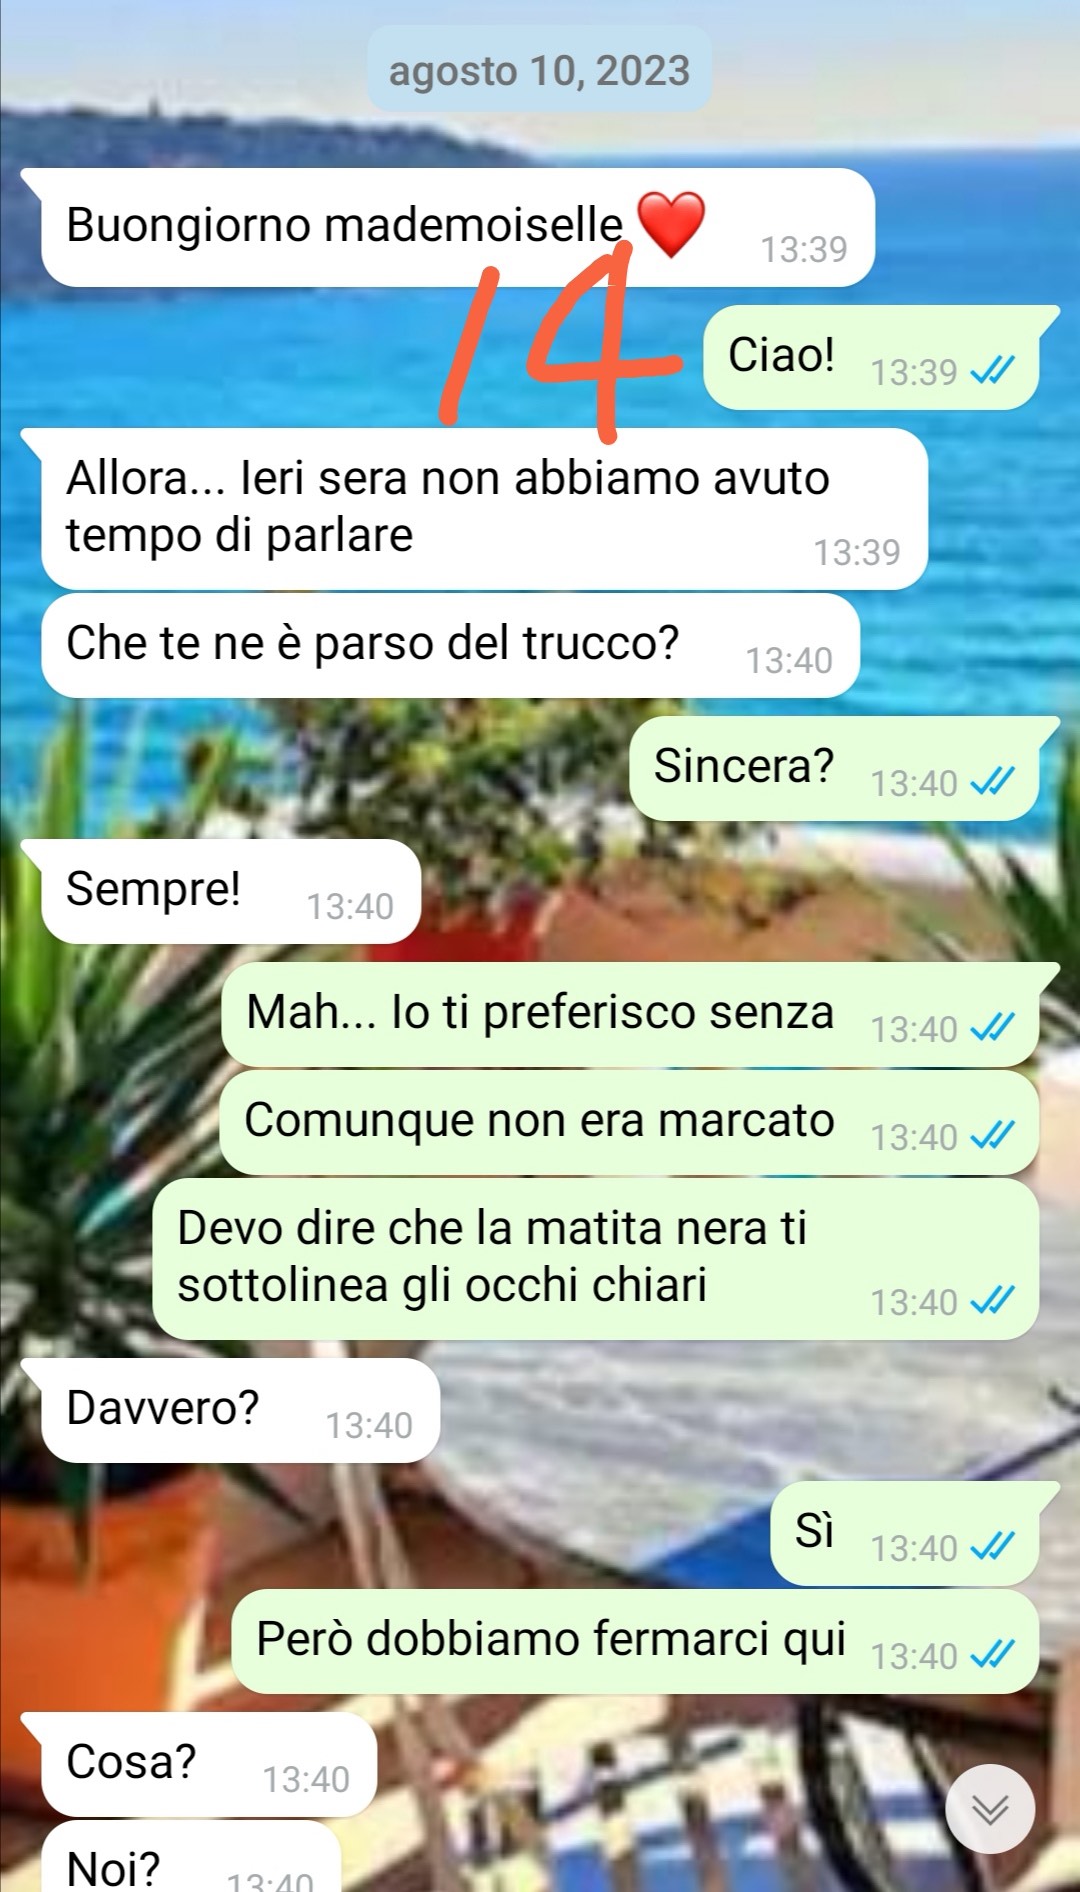1080x1892 pixels.
Task: Tap read ticks on 'Sì' message
Action: [993, 1547]
